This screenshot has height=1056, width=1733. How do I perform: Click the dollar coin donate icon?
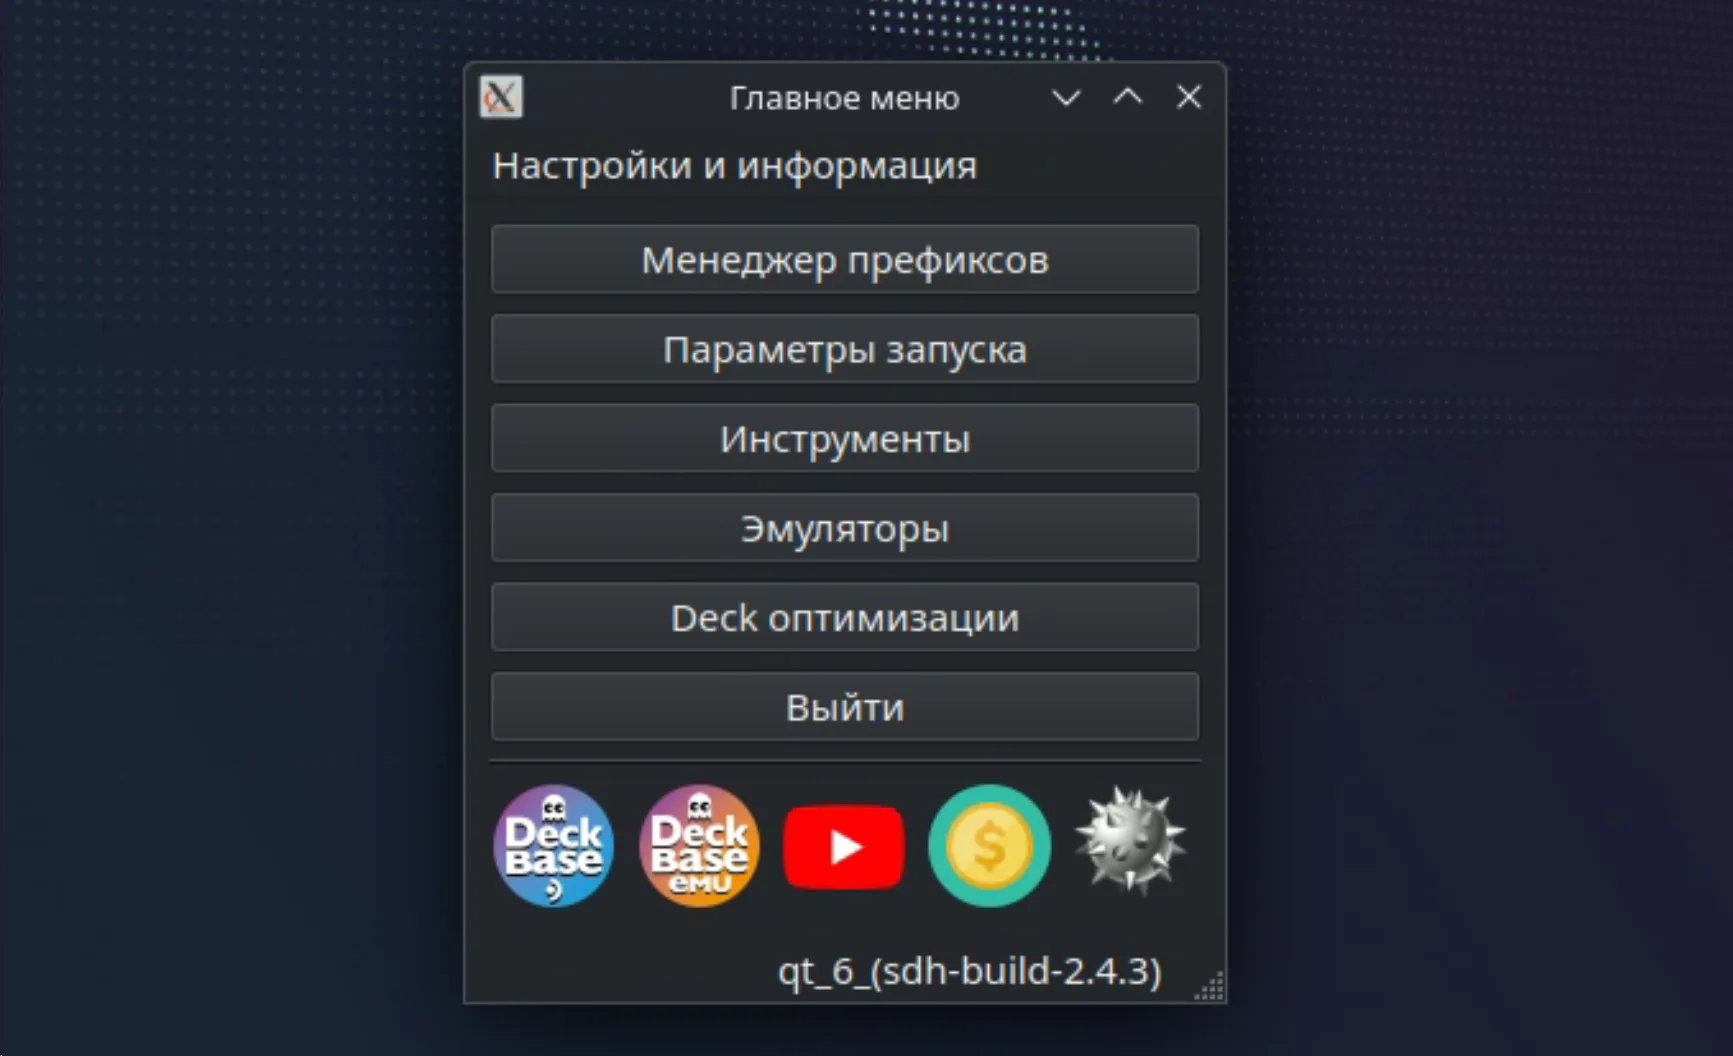(989, 846)
